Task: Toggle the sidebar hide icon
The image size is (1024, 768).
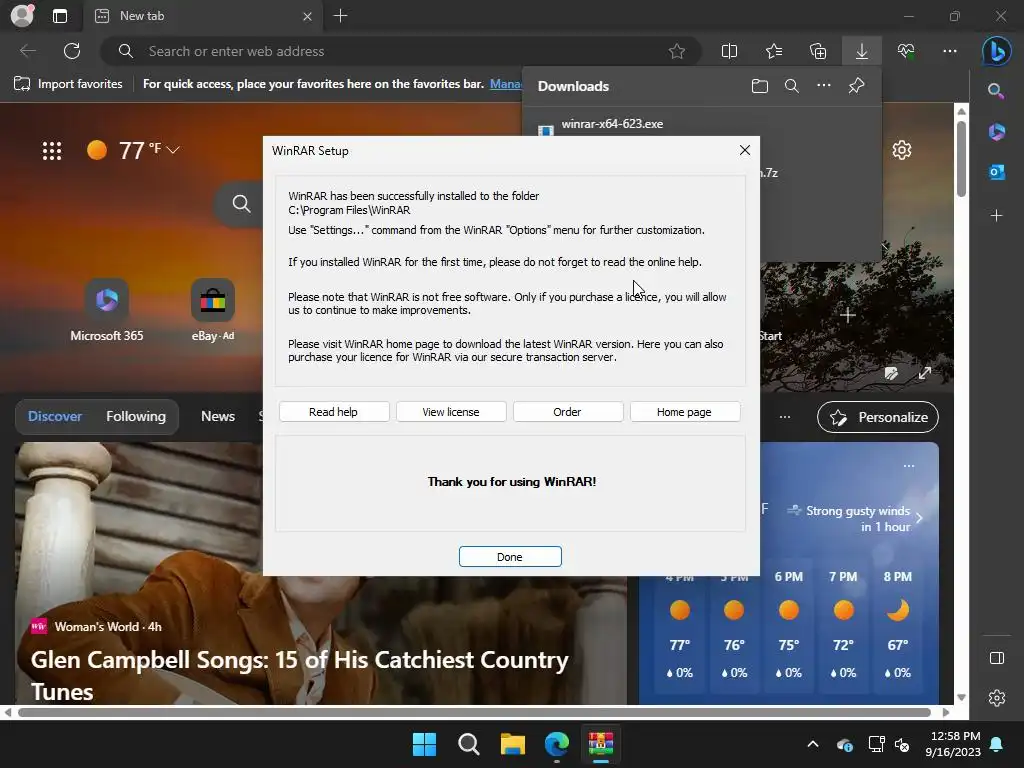Action: click(997, 658)
